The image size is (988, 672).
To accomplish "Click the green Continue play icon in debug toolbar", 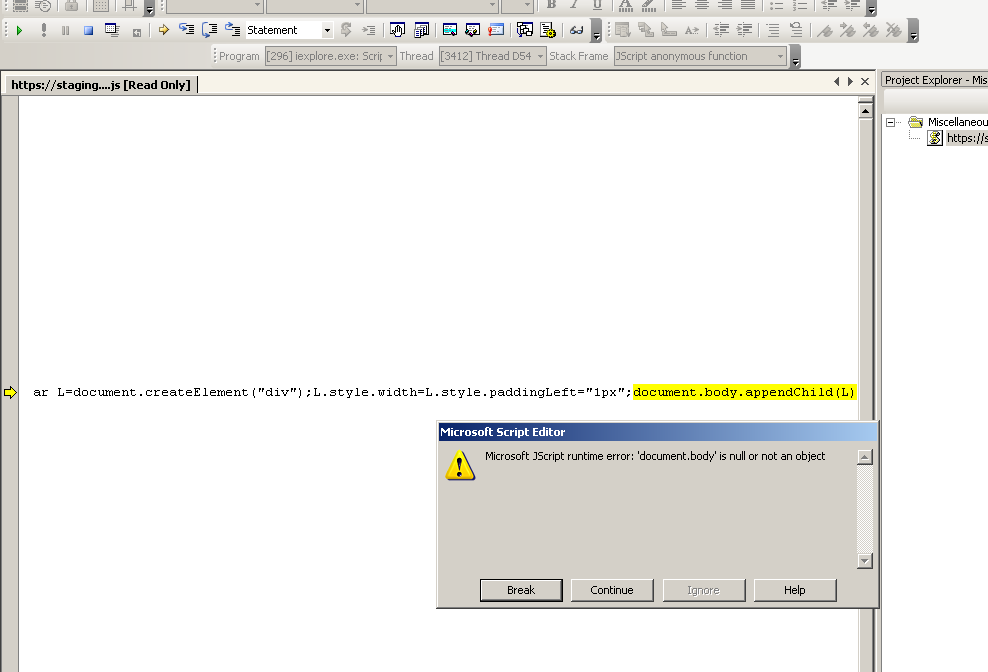I will point(20,30).
